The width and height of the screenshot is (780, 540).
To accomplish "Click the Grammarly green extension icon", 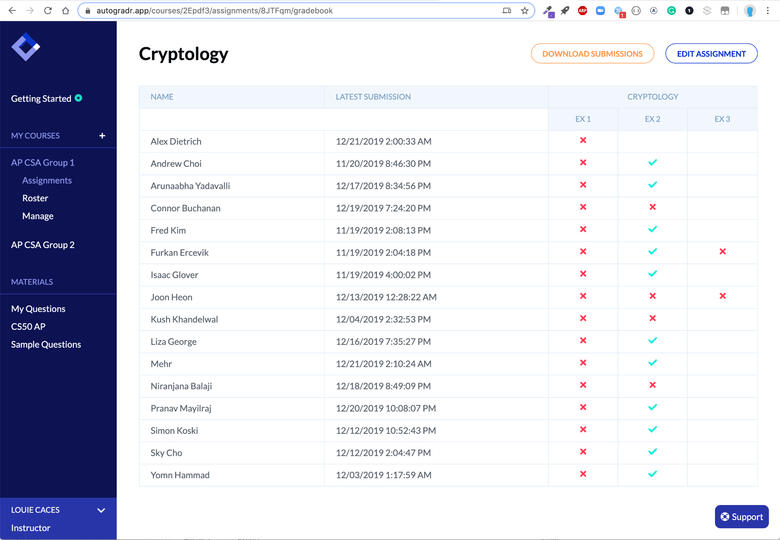I will (x=672, y=10).
